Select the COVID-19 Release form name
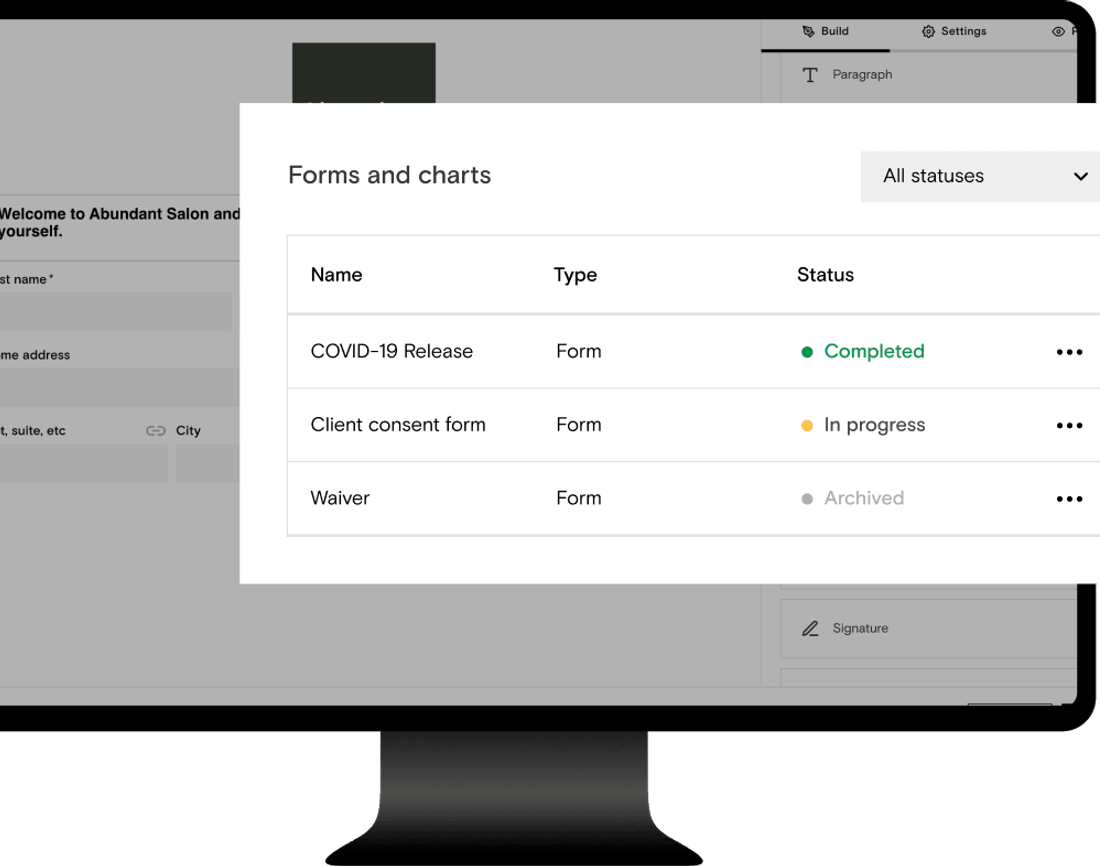The image size is (1100, 866). click(391, 351)
